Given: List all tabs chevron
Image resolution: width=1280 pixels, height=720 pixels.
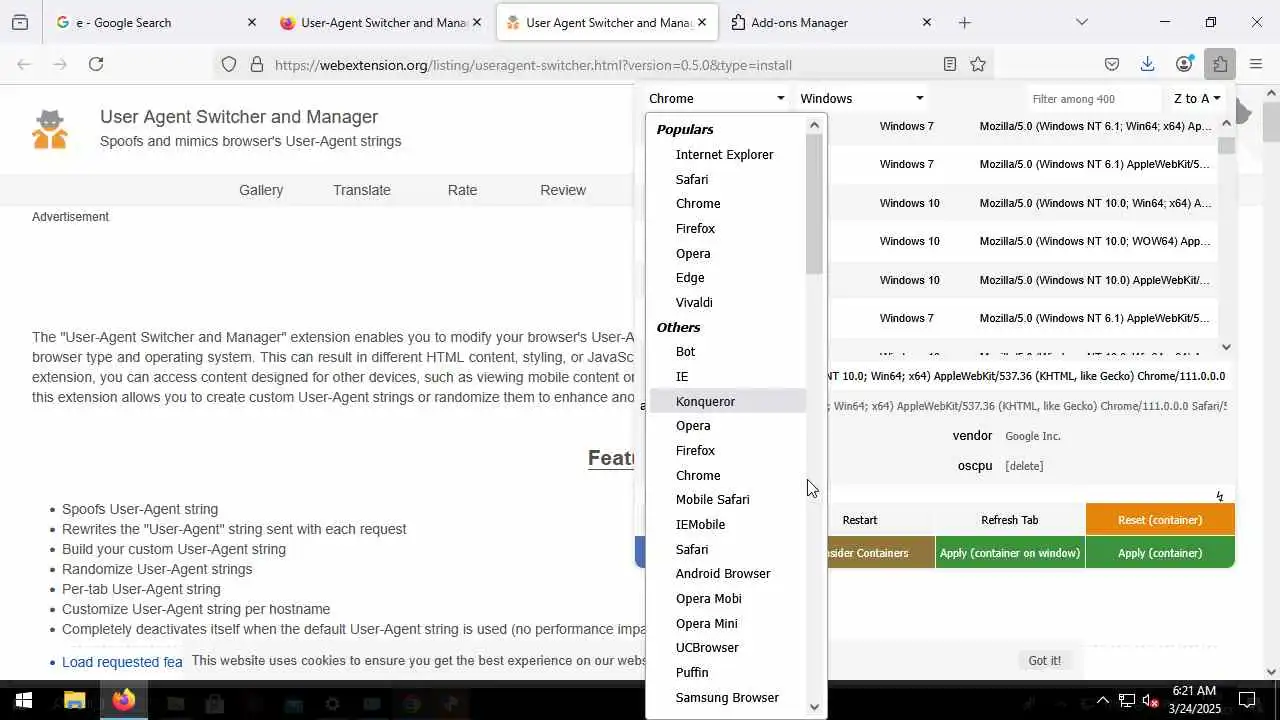Looking at the screenshot, I should (x=1081, y=22).
